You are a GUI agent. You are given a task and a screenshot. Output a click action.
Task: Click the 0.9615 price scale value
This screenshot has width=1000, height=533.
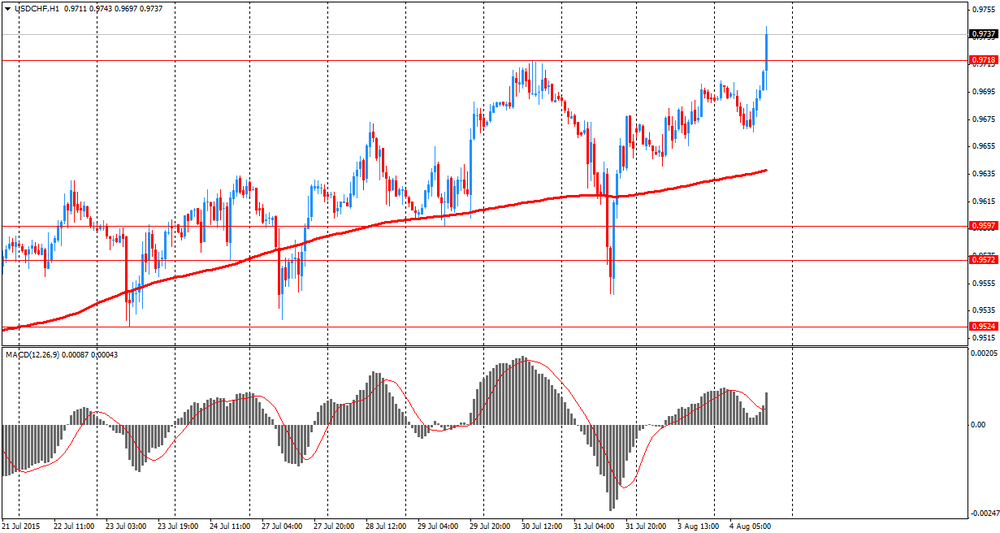tap(983, 201)
